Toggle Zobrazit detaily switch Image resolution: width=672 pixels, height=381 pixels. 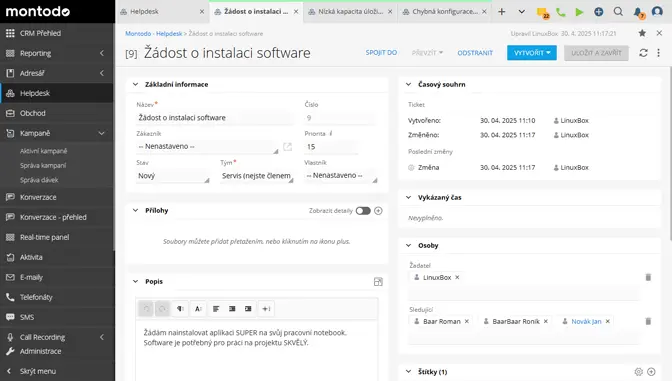(x=363, y=210)
